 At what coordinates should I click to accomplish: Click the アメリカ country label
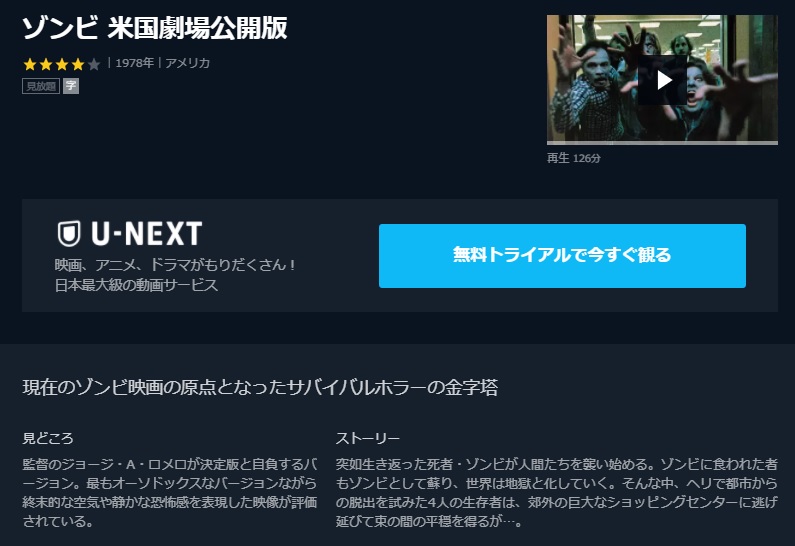188,63
